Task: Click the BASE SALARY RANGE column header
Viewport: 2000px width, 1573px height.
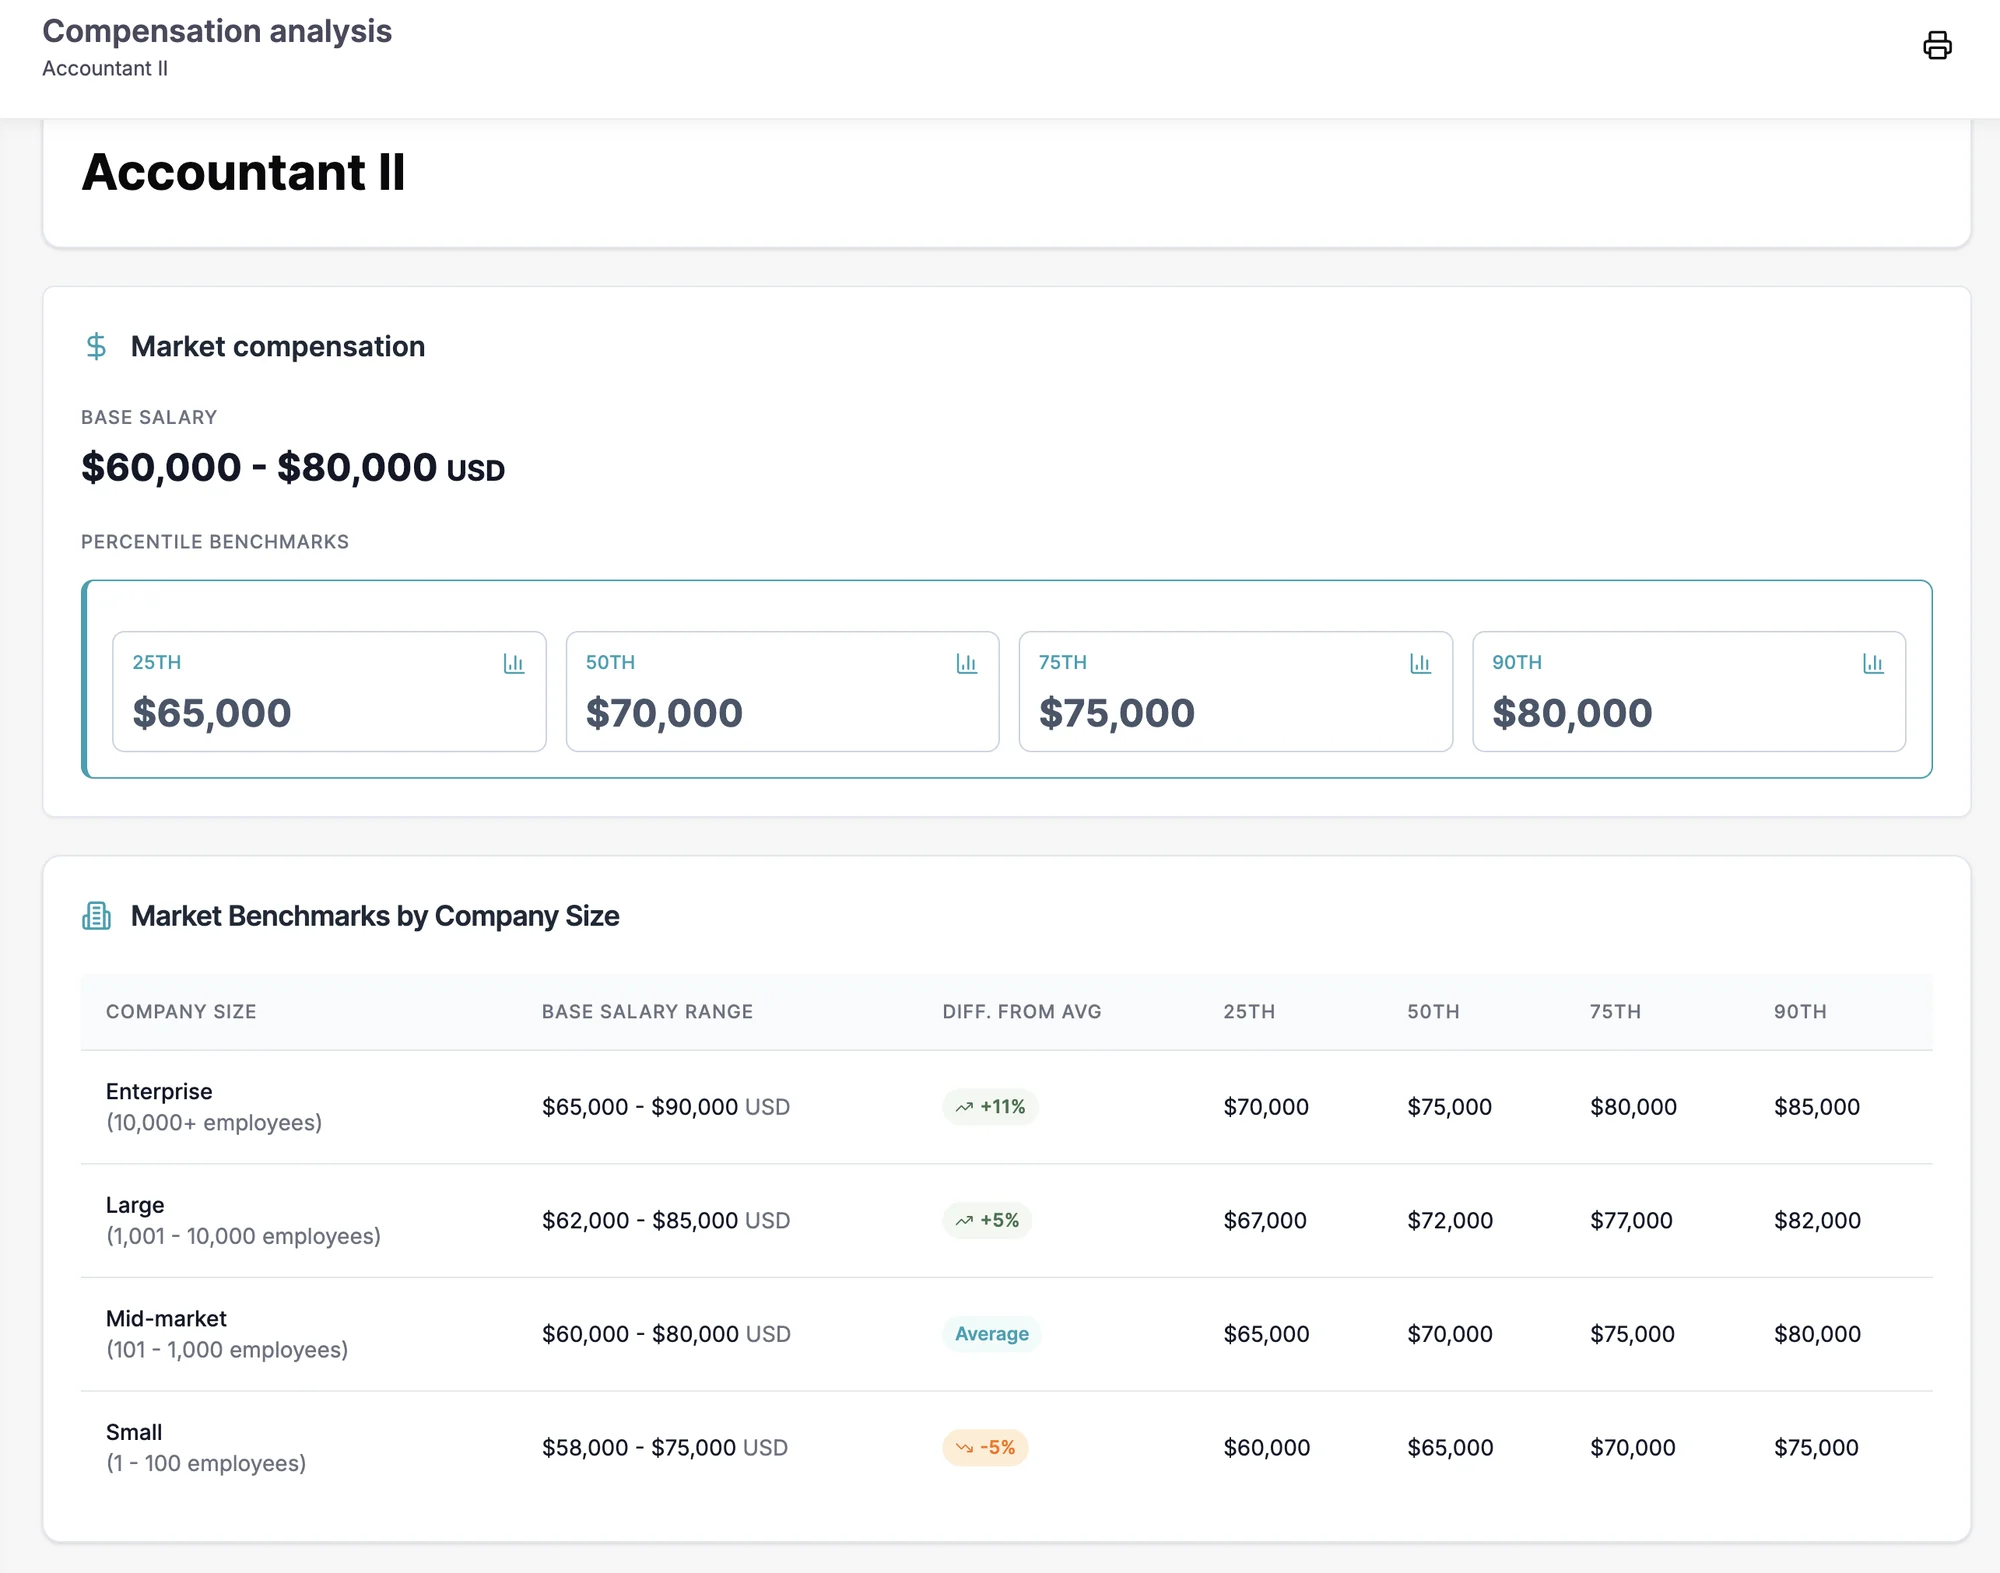Action: [x=647, y=1011]
